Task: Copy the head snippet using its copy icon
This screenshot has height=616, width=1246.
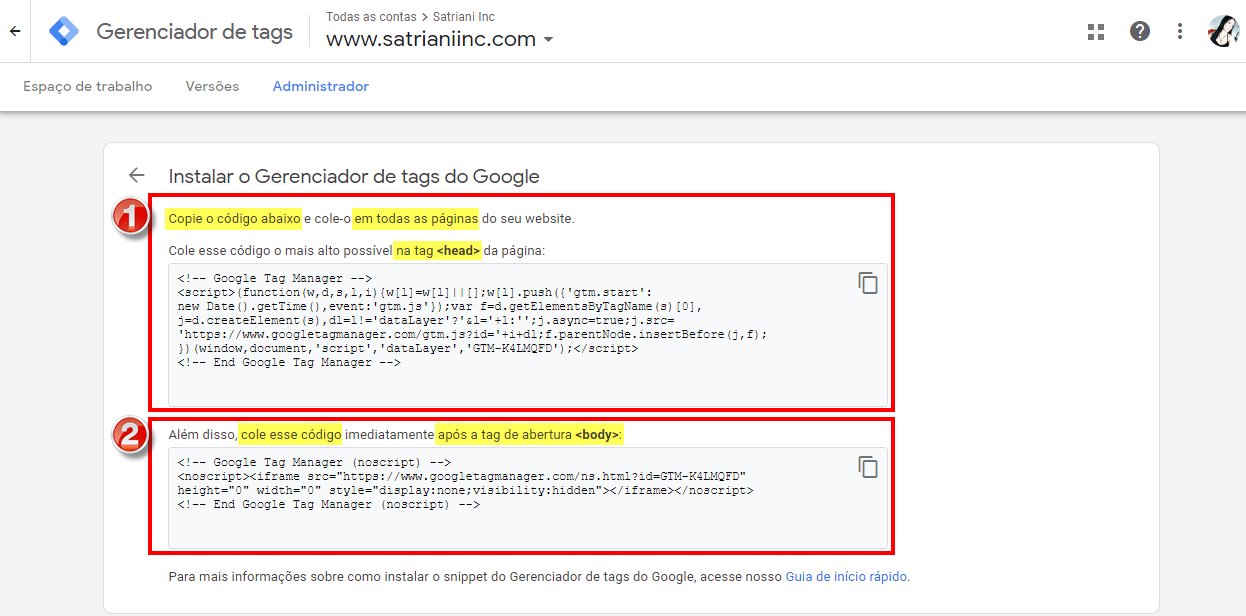Action: [x=868, y=284]
